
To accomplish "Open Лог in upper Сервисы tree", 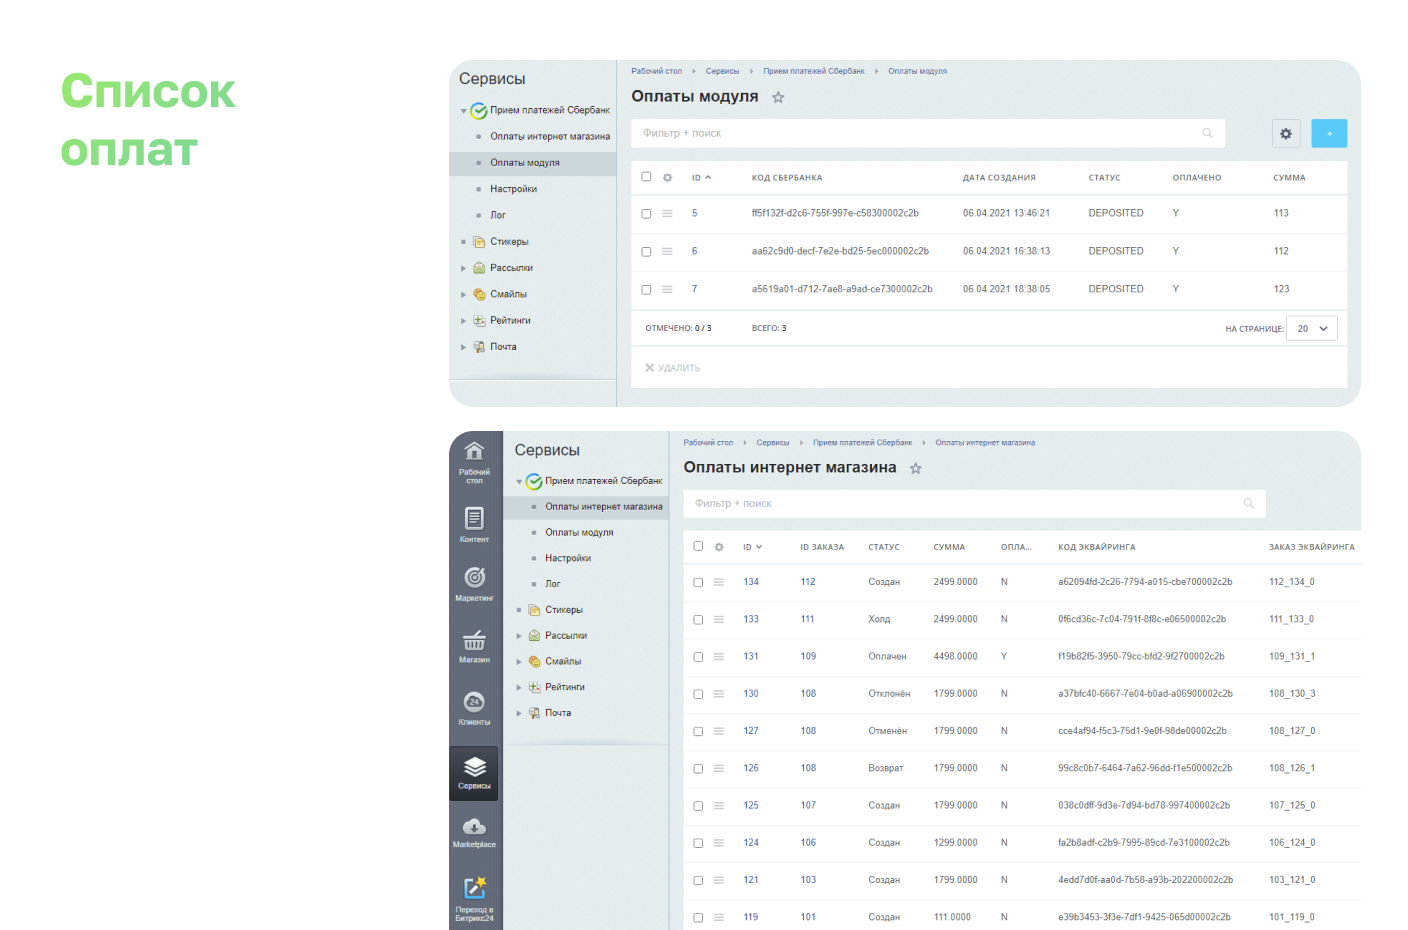I will [x=498, y=215].
